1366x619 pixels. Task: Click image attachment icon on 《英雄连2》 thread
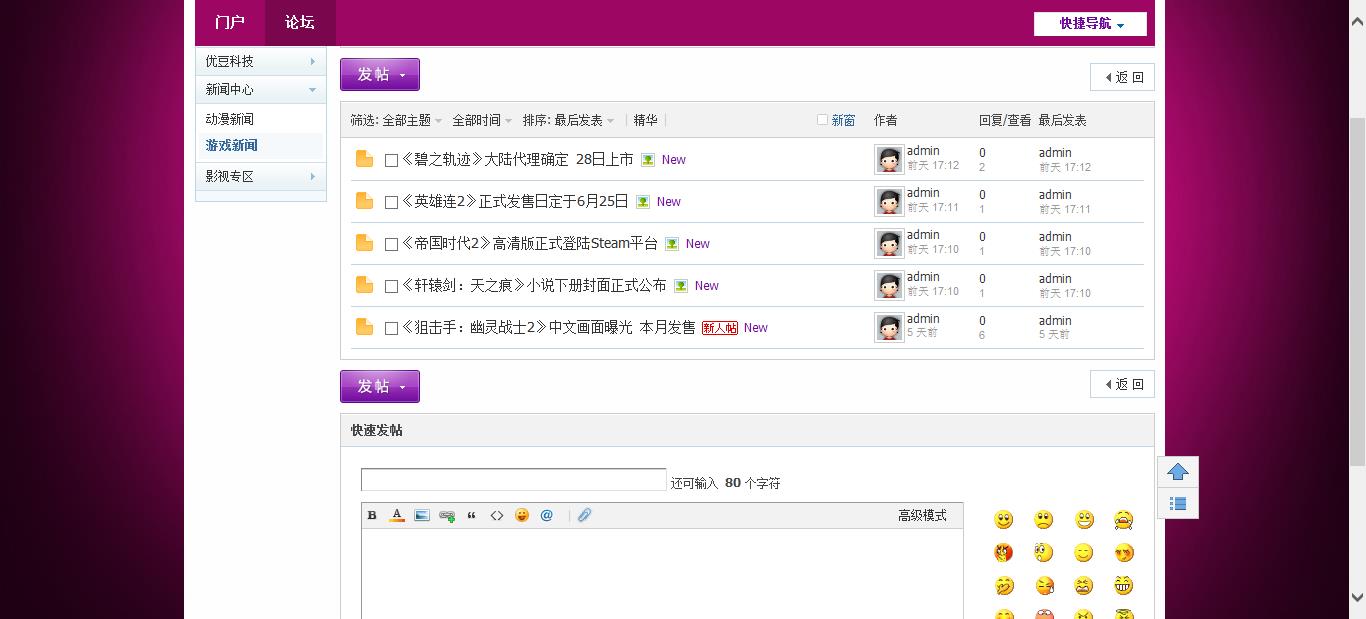(643, 202)
